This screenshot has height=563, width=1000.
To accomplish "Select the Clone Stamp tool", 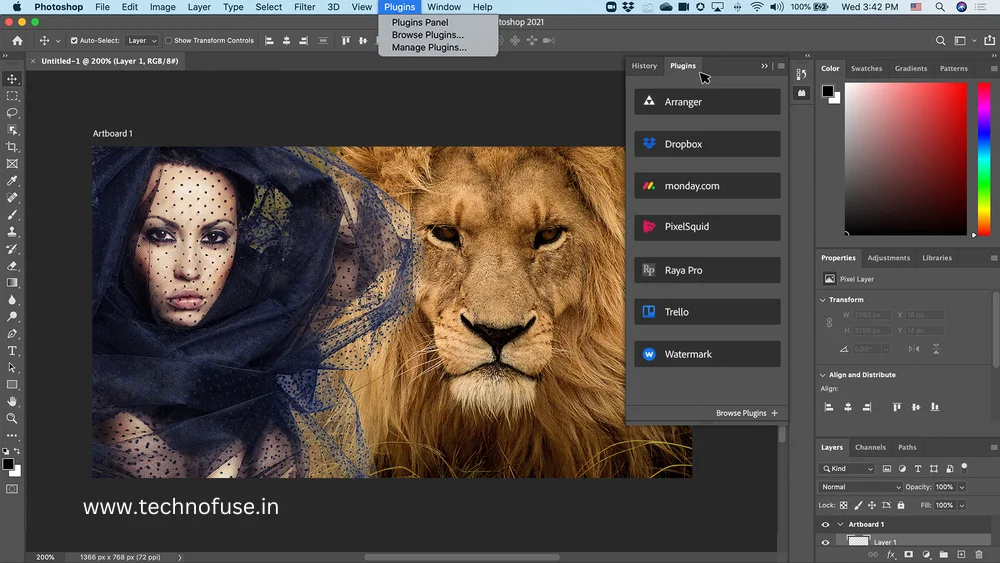I will (12, 232).
